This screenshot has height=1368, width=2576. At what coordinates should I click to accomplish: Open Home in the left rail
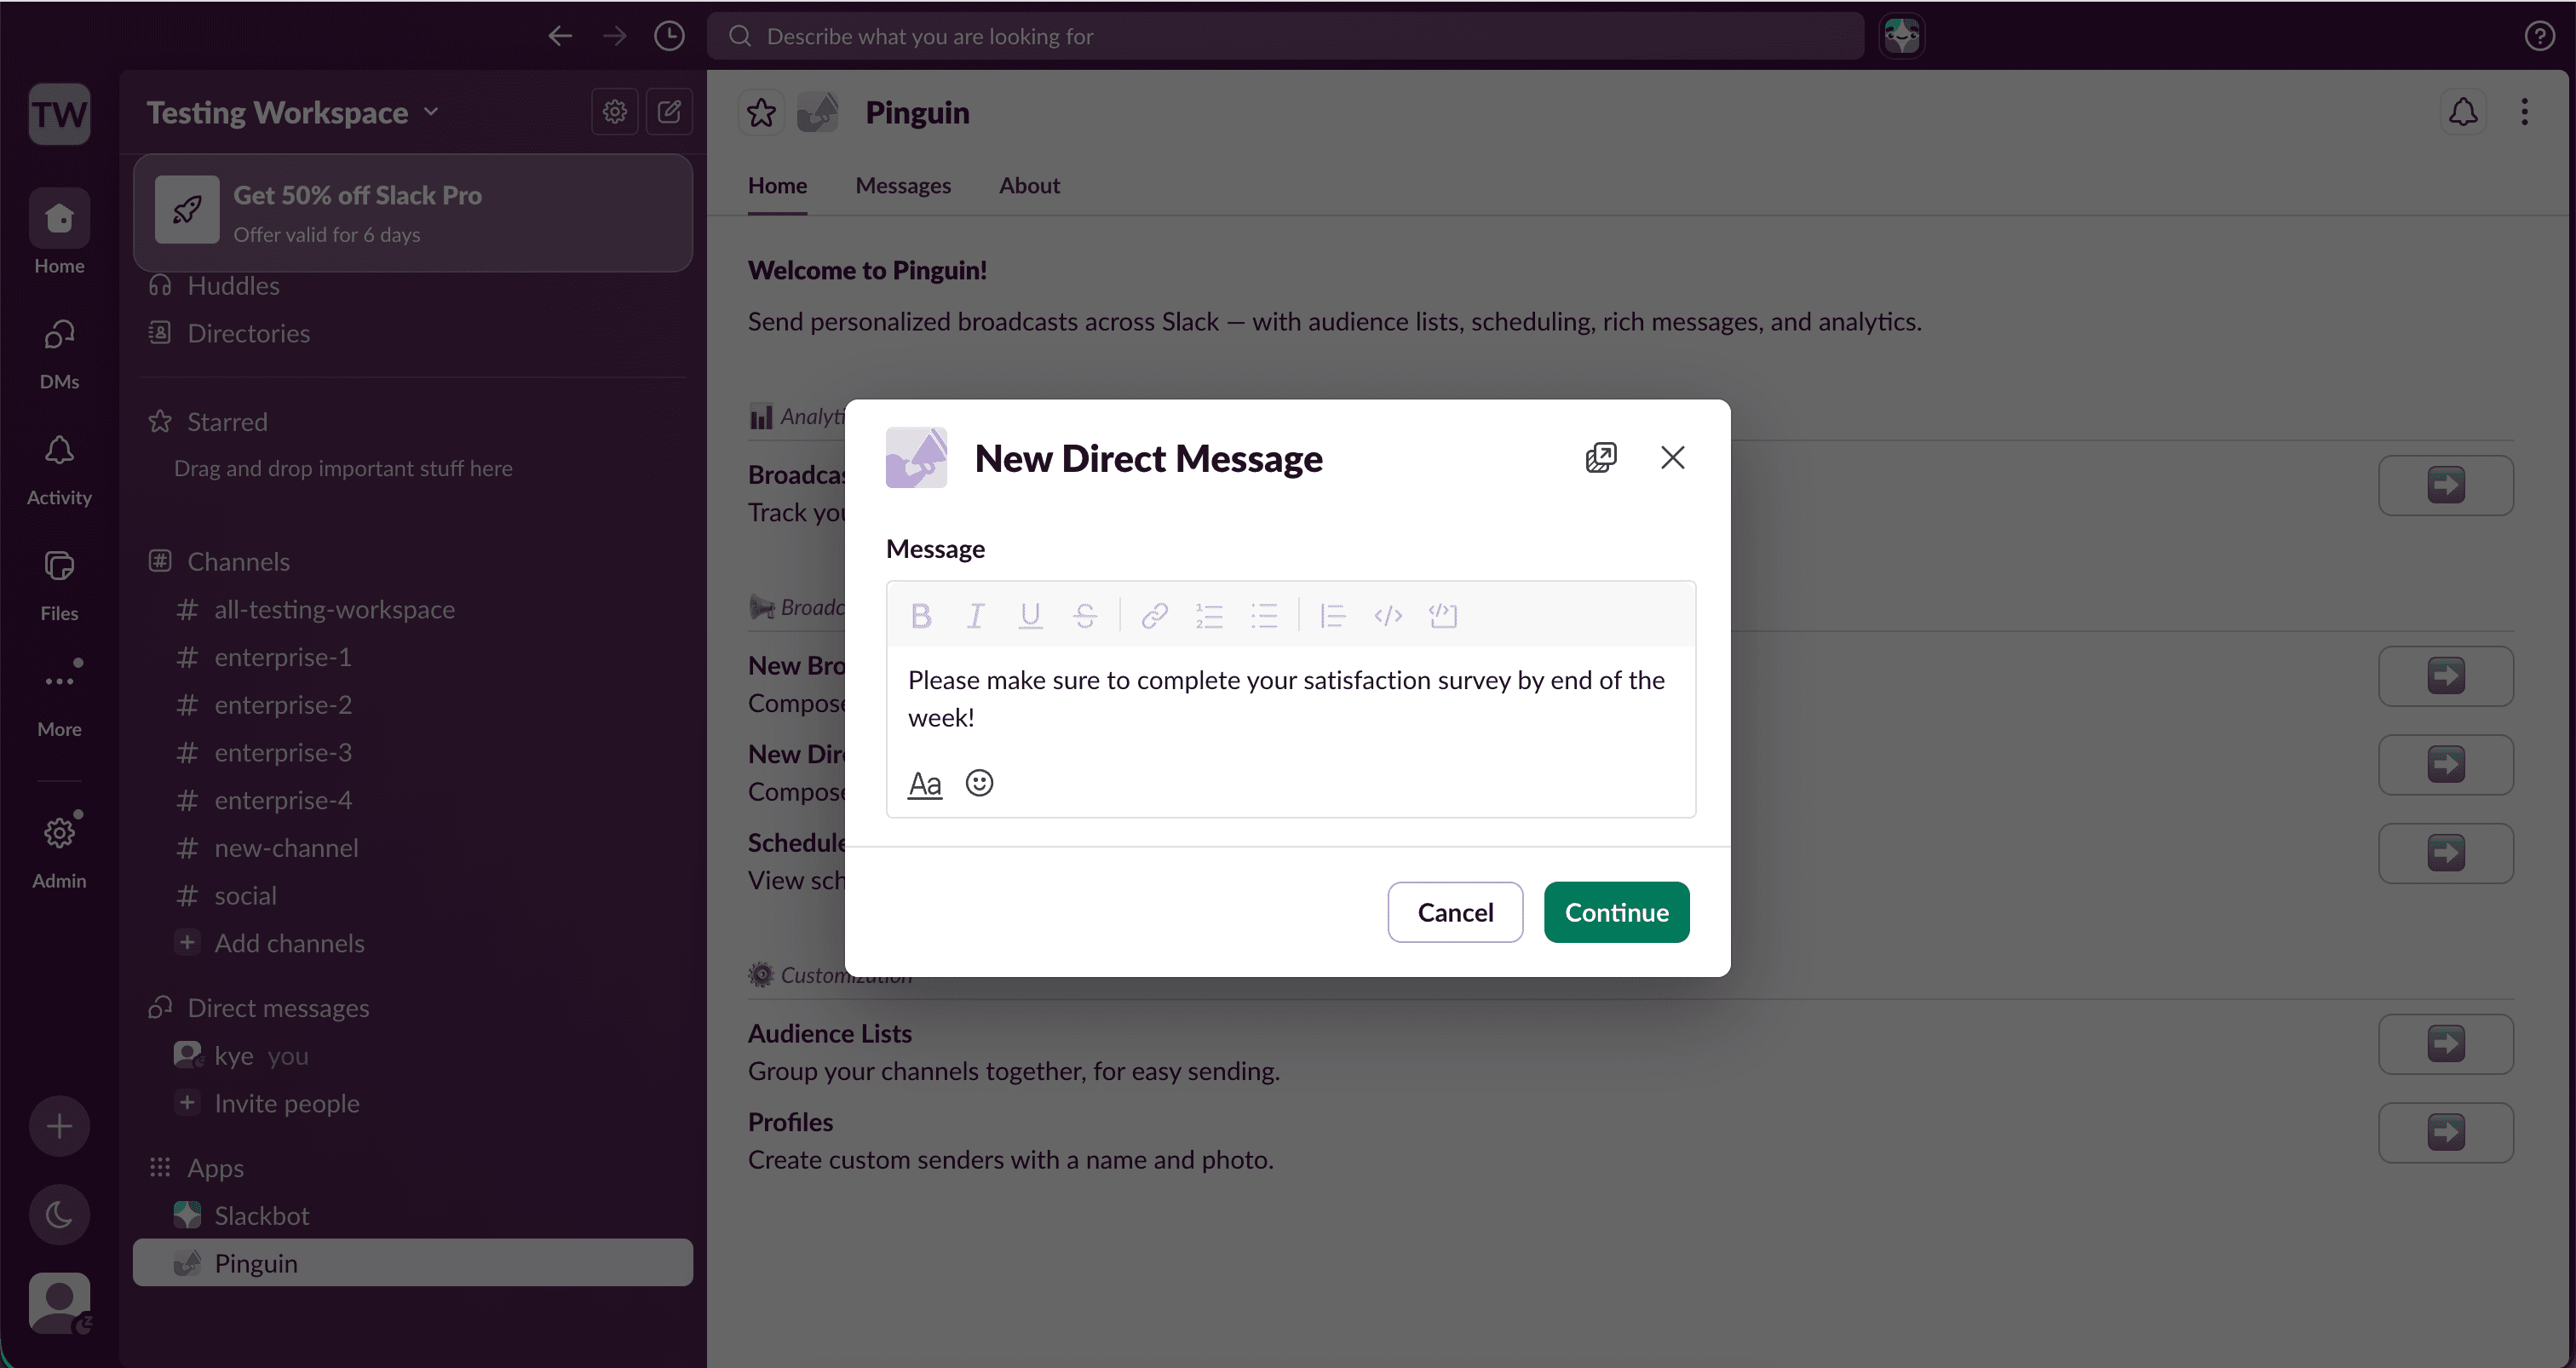(59, 232)
